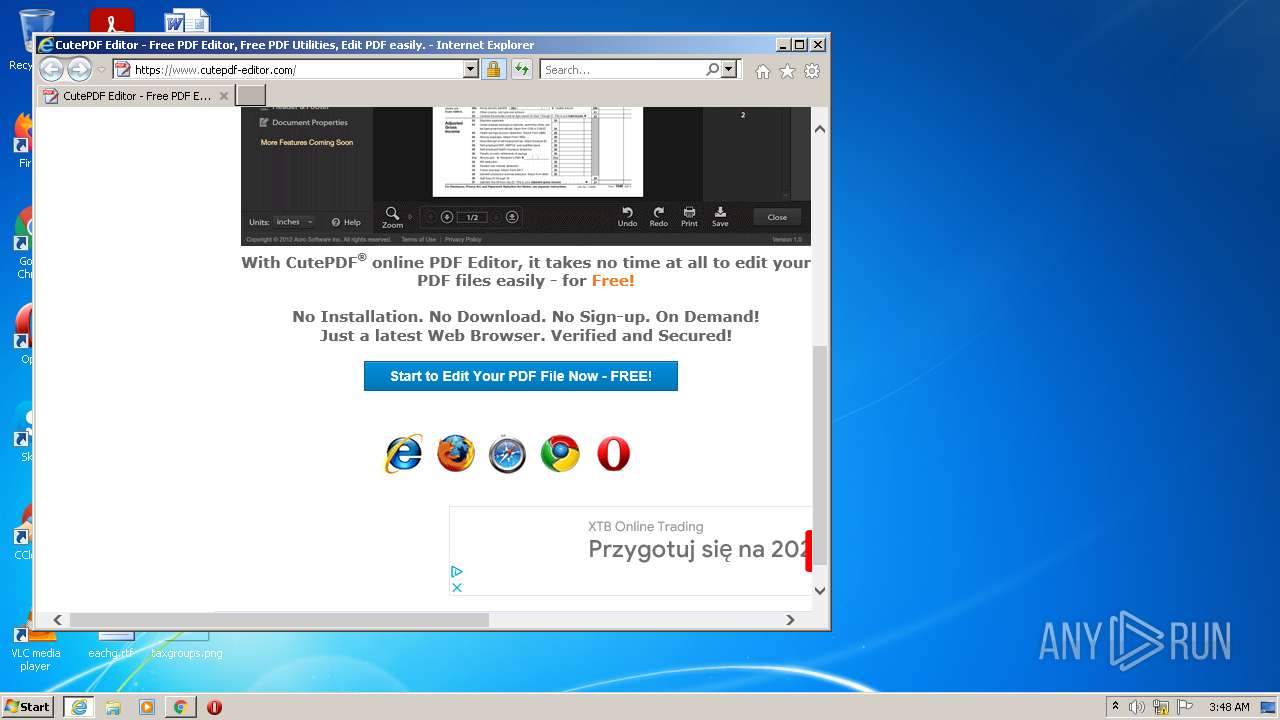
Task: Click the editor's Close button
Action: pyautogui.click(x=777, y=217)
